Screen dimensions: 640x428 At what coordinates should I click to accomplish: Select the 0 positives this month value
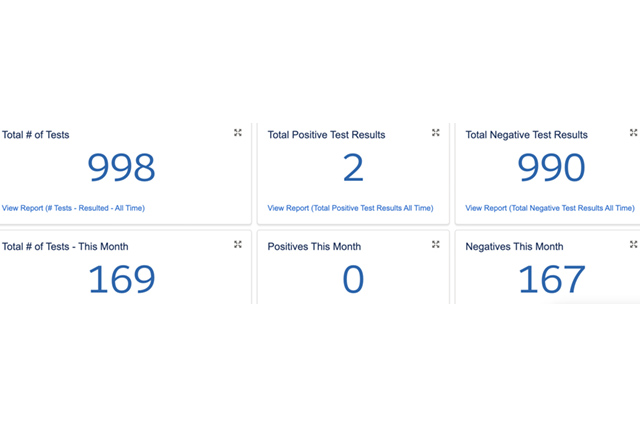353,280
